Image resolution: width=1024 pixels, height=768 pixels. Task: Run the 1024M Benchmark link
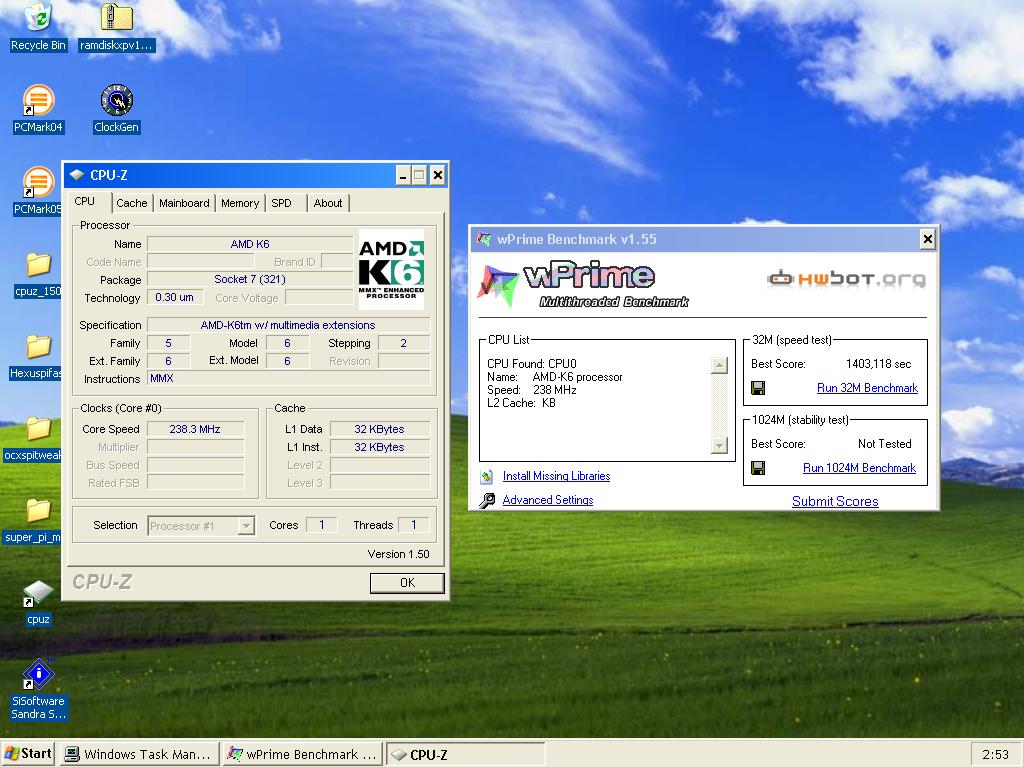(x=859, y=468)
